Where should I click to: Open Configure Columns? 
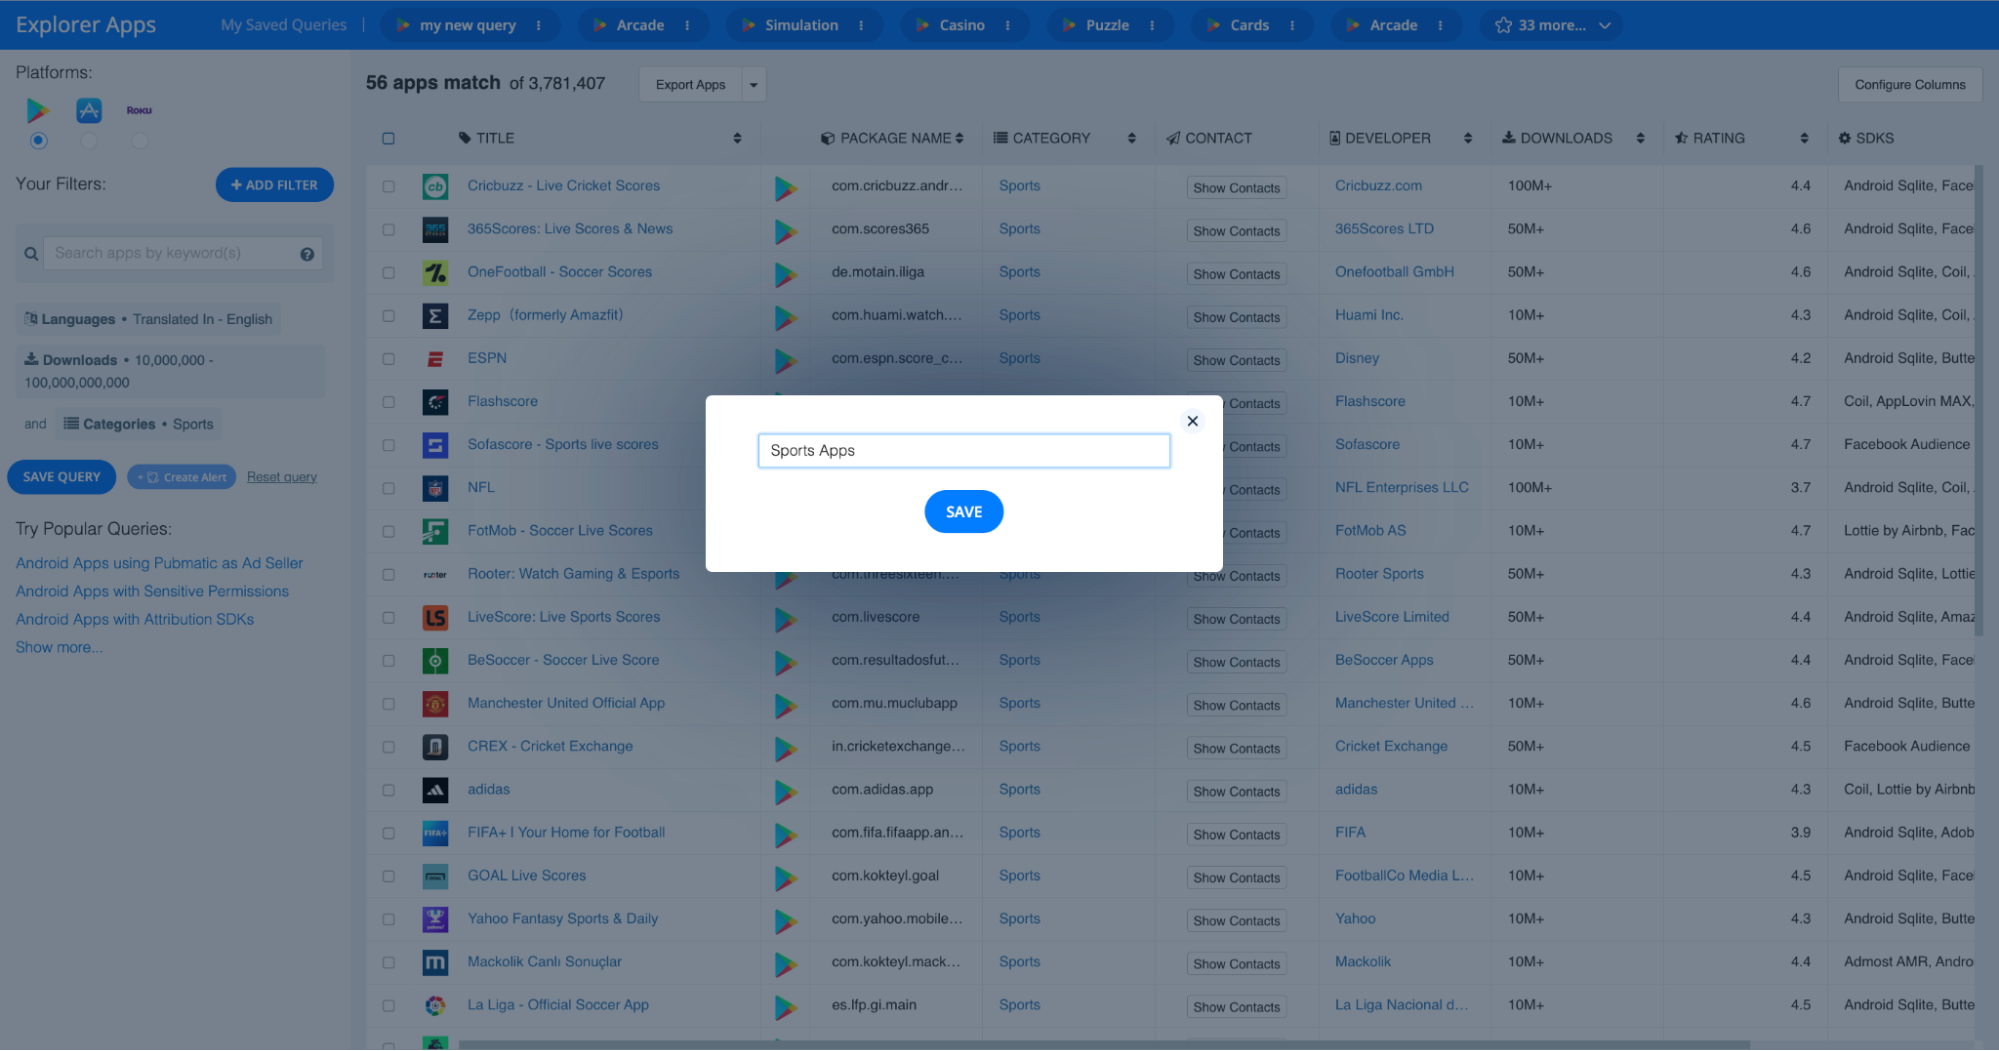pyautogui.click(x=1910, y=85)
